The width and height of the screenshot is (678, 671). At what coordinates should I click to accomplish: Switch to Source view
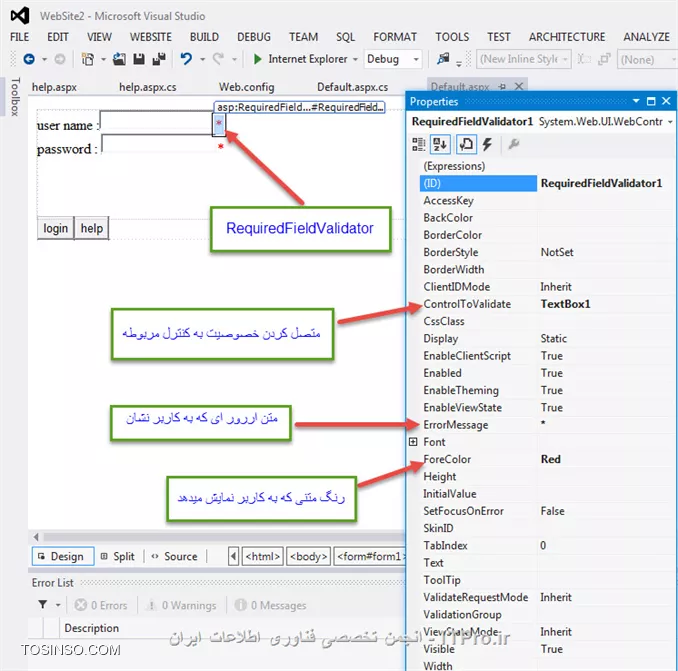[175, 556]
